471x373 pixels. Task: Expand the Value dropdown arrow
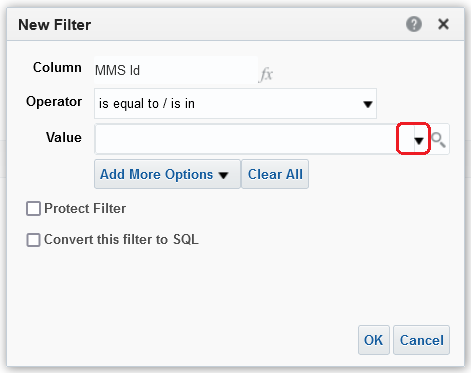coord(419,141)
